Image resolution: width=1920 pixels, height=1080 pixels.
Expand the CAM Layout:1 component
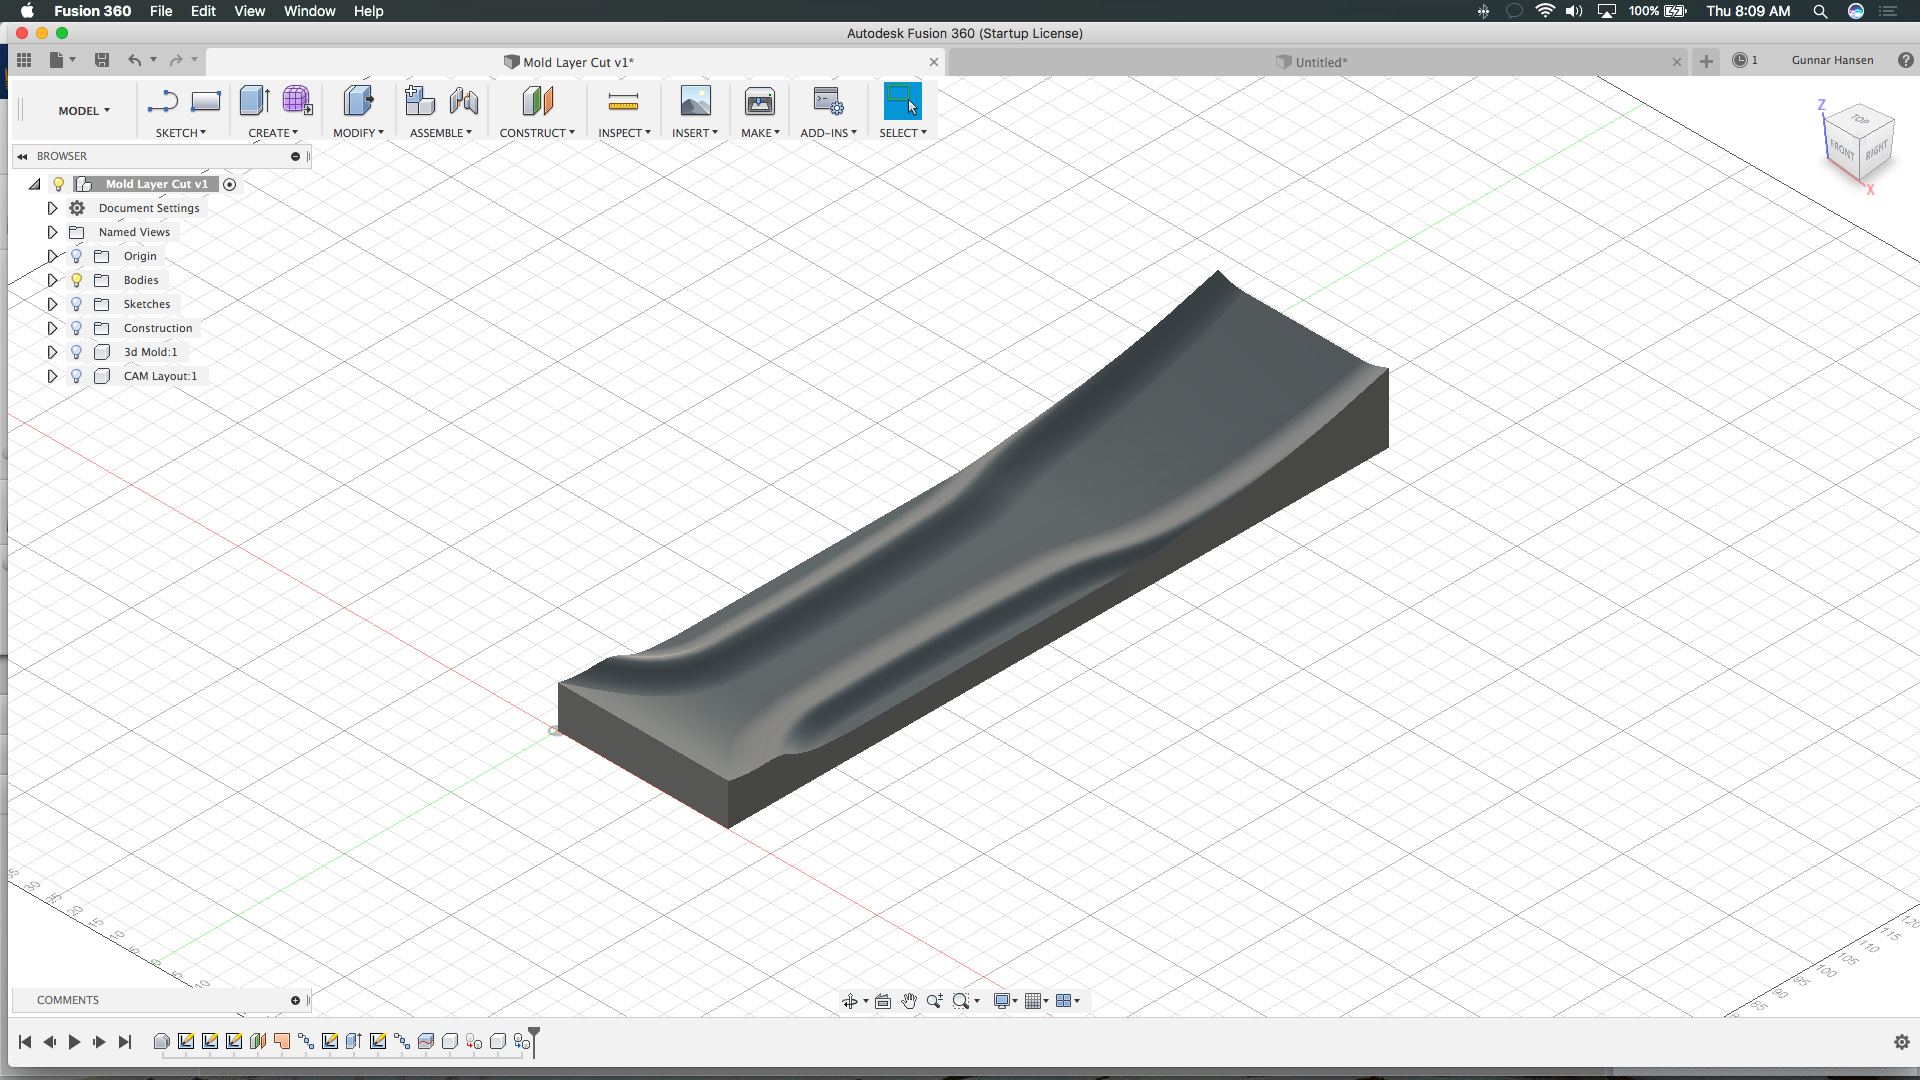[52, 376]
